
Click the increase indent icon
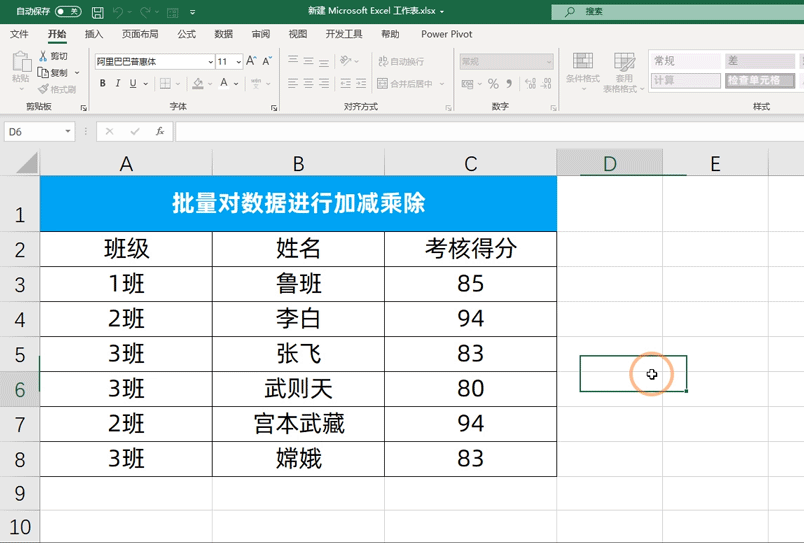361,83
